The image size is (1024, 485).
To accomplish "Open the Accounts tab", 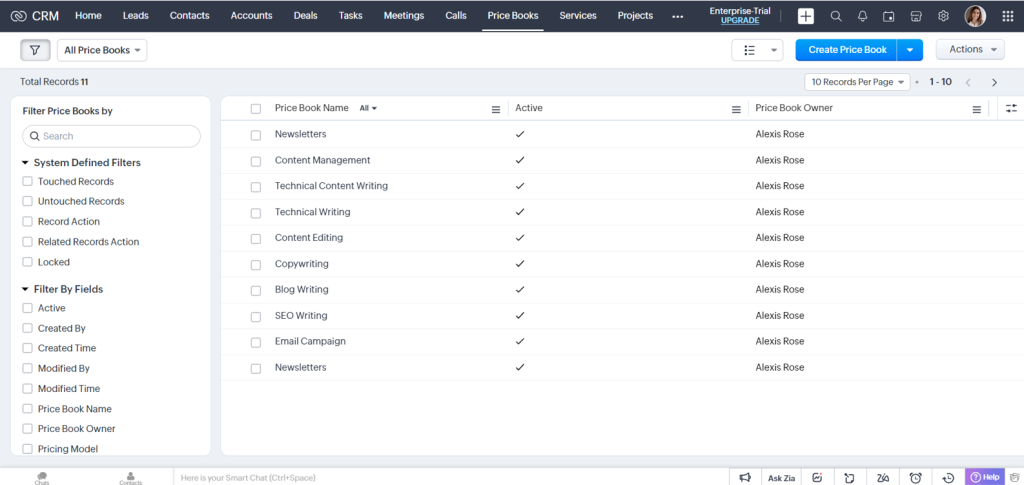I will point(251,16).
